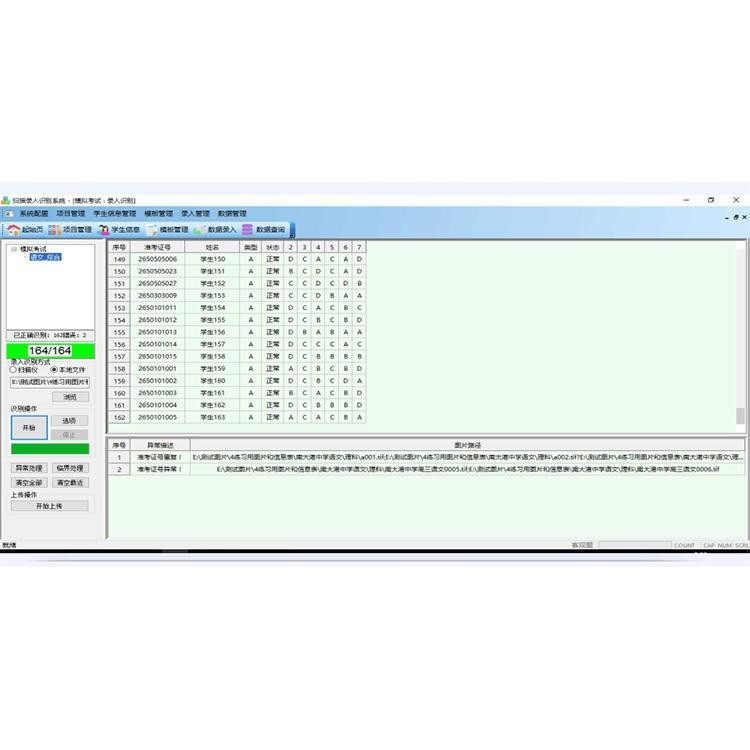The height and width of the screenshot is (750, 750).
Task: Click cell 2650101001
Action: [x=157, y=369]
